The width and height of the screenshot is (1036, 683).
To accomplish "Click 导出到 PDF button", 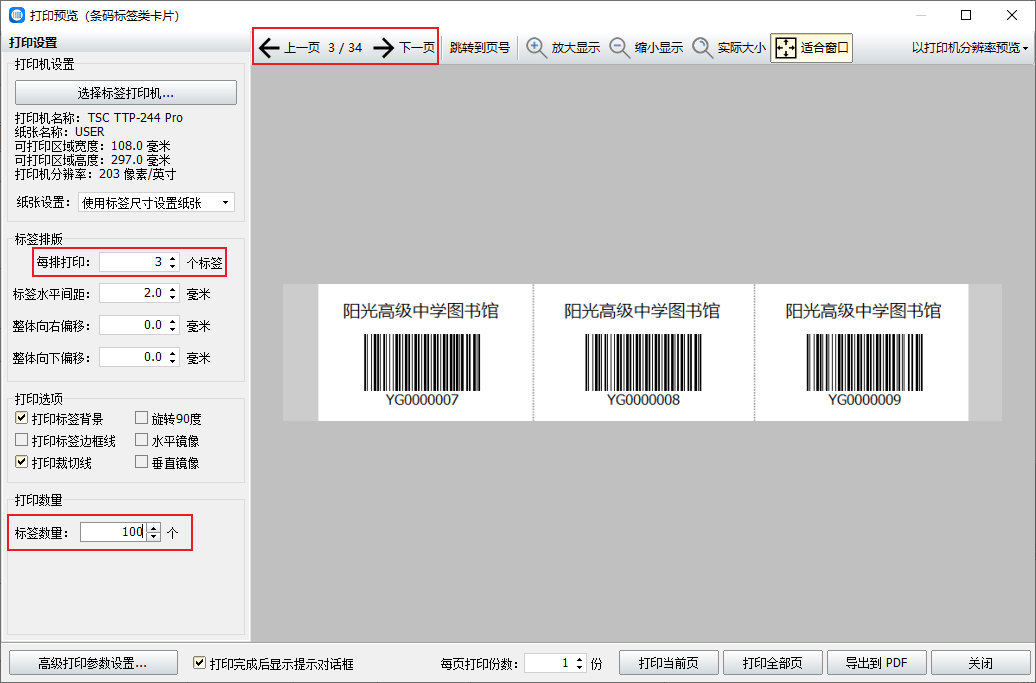I will [x=876, y=663].
